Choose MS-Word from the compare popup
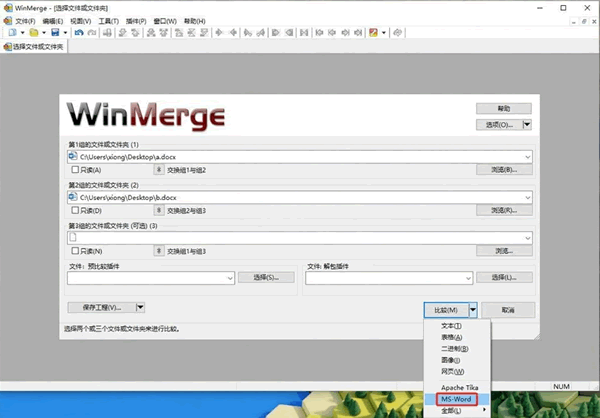This screenshot has width=600, height=418. click(x=457, y=399)
